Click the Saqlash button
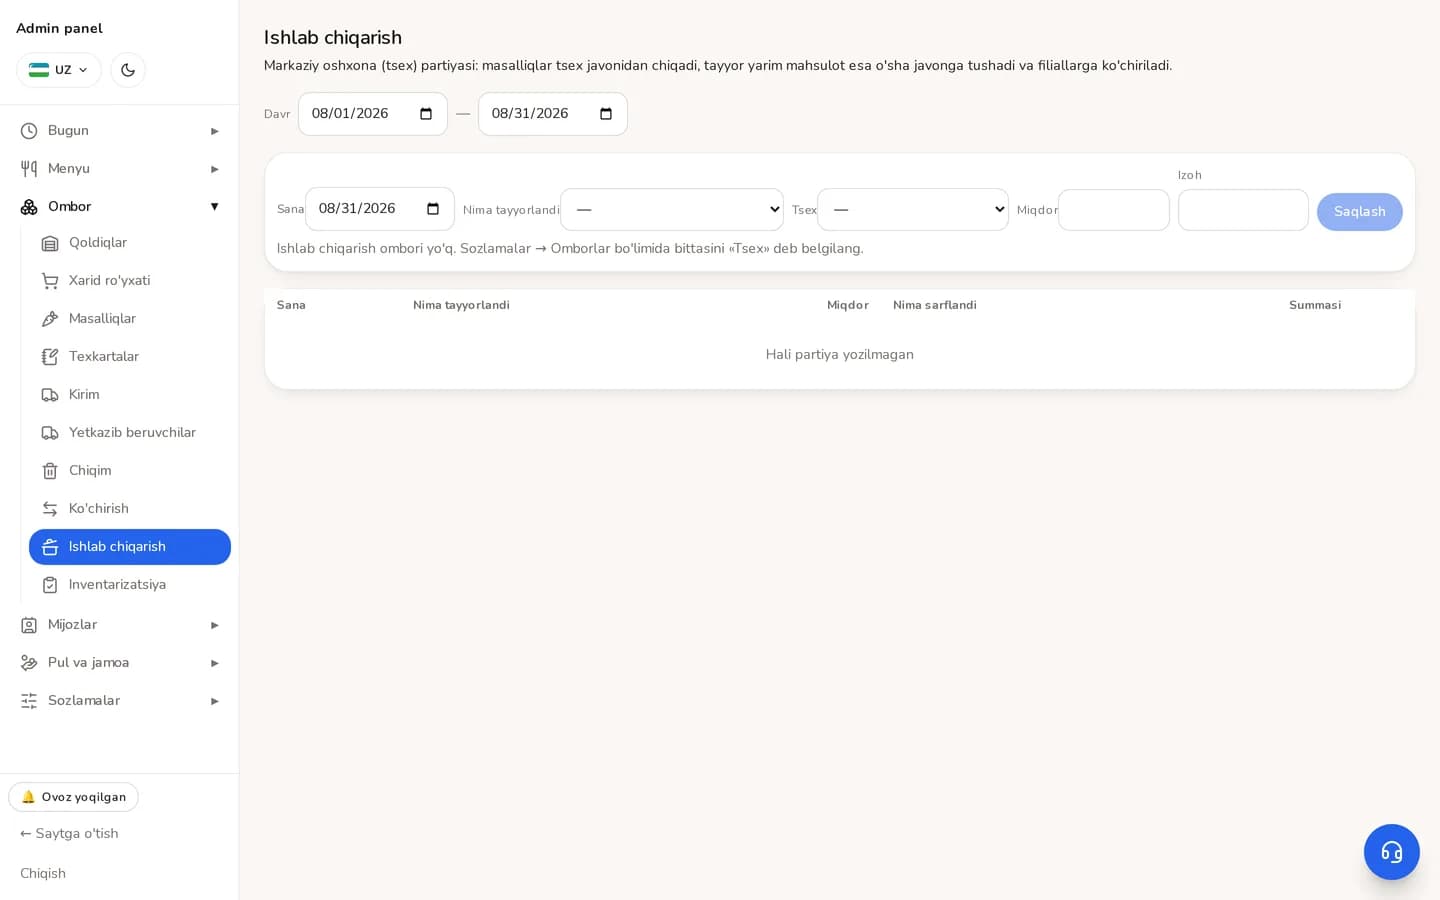The height and width of the screenshot is (900, 1440). click(x=1359, y=212)
